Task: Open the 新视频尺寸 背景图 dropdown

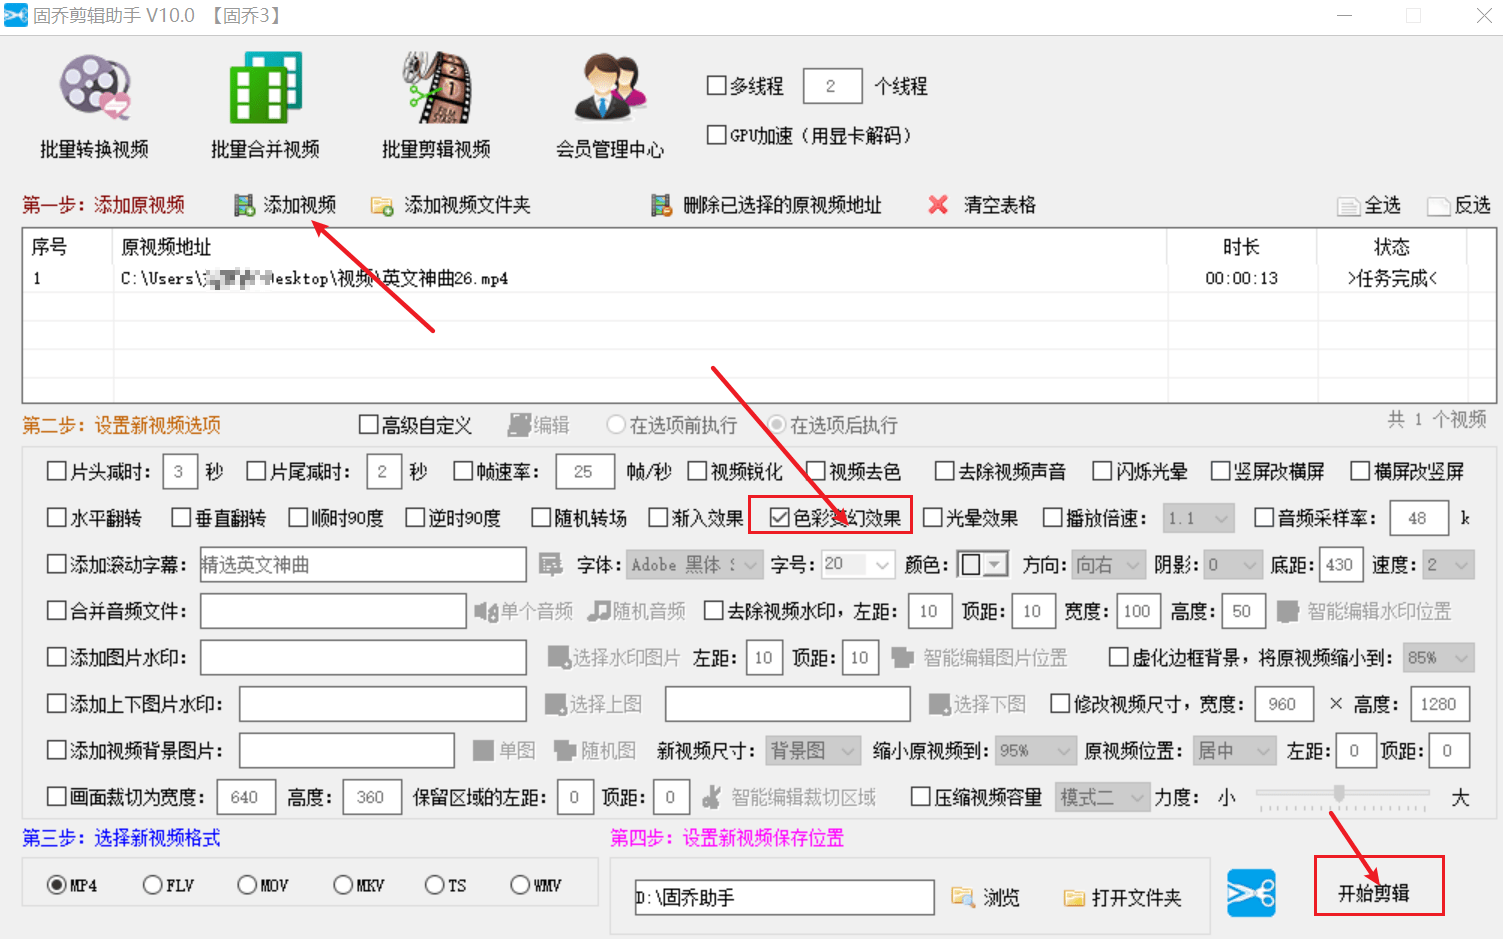Action: coord(813,750)
